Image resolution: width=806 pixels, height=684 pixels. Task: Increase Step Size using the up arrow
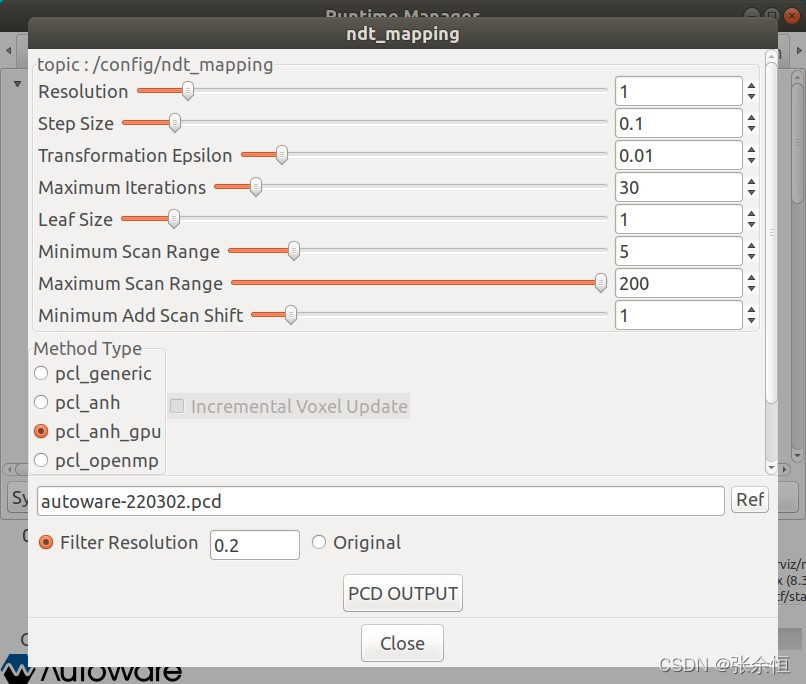coord(752,118)
